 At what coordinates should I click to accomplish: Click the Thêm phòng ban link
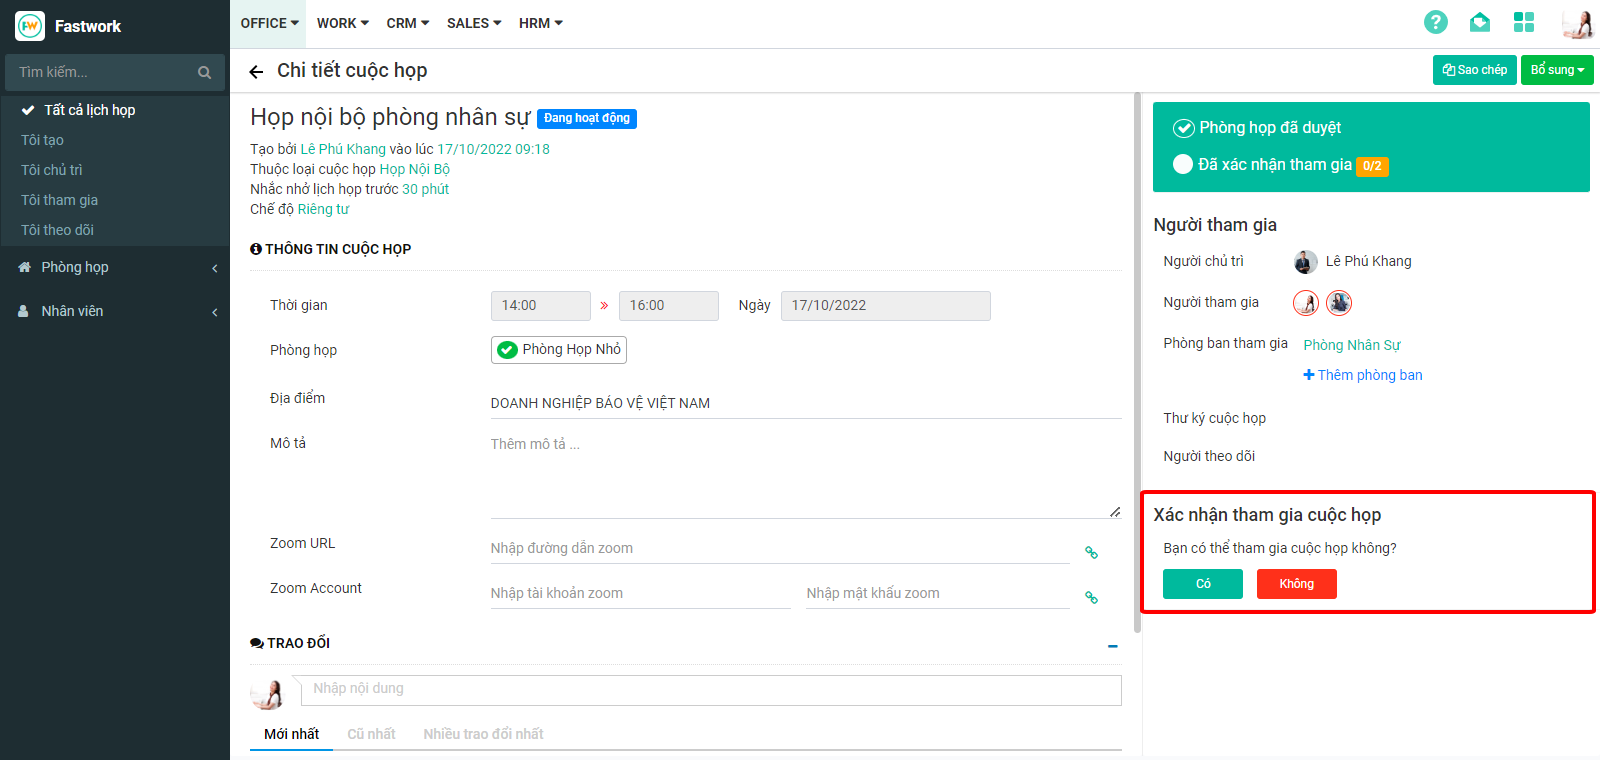(x=1362, y=375)
